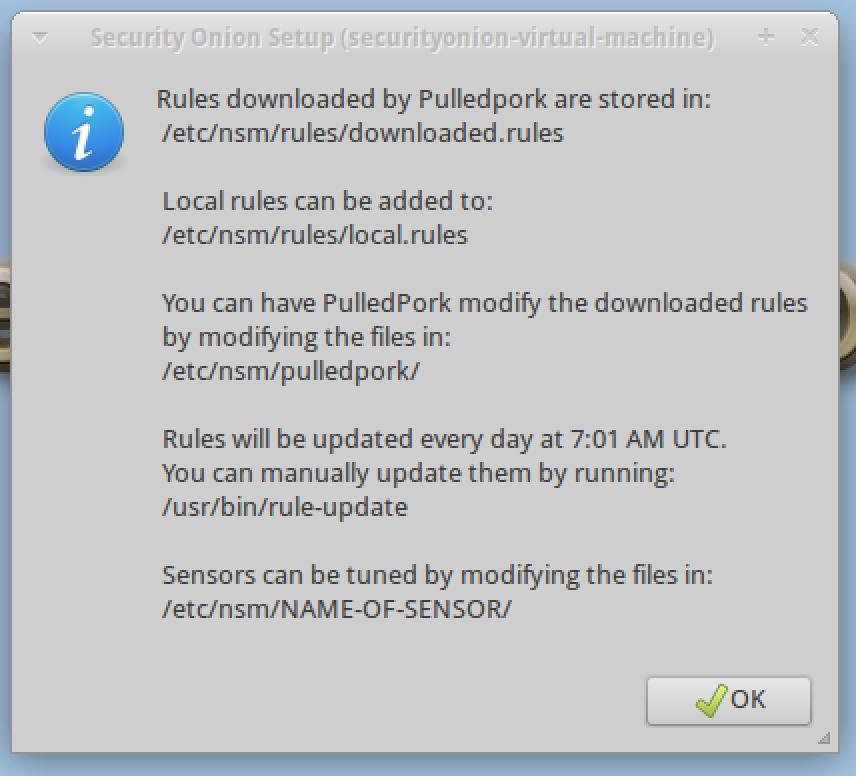Viewport: 856px width, 776px height.
Task: Maximize the dialog using the plus icon
Action: pos(766,38)
